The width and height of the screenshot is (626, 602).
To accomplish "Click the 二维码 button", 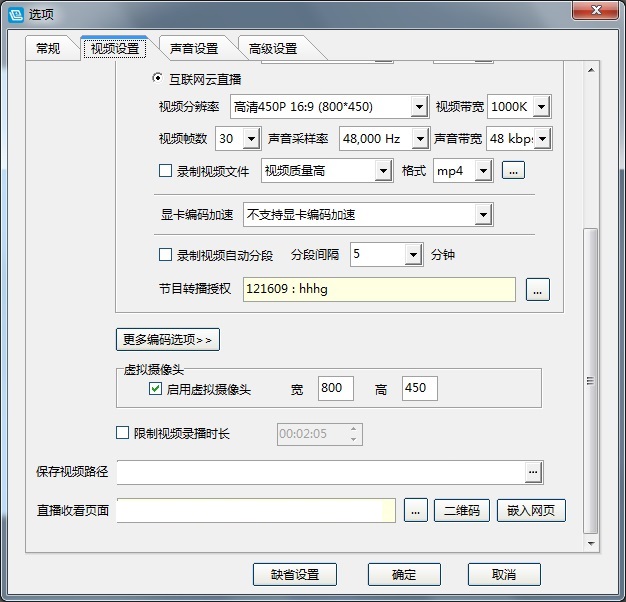I will click(x=462, y=511).
